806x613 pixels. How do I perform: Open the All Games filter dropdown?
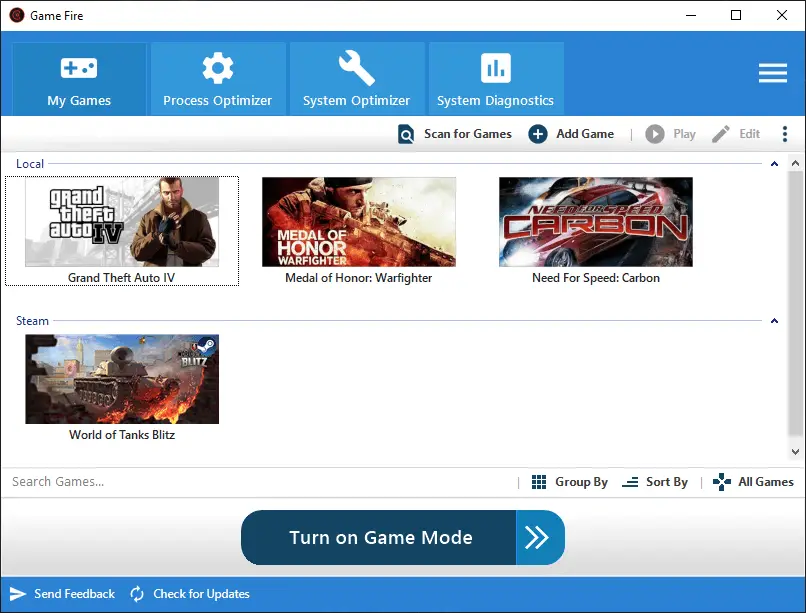point(766,482)
